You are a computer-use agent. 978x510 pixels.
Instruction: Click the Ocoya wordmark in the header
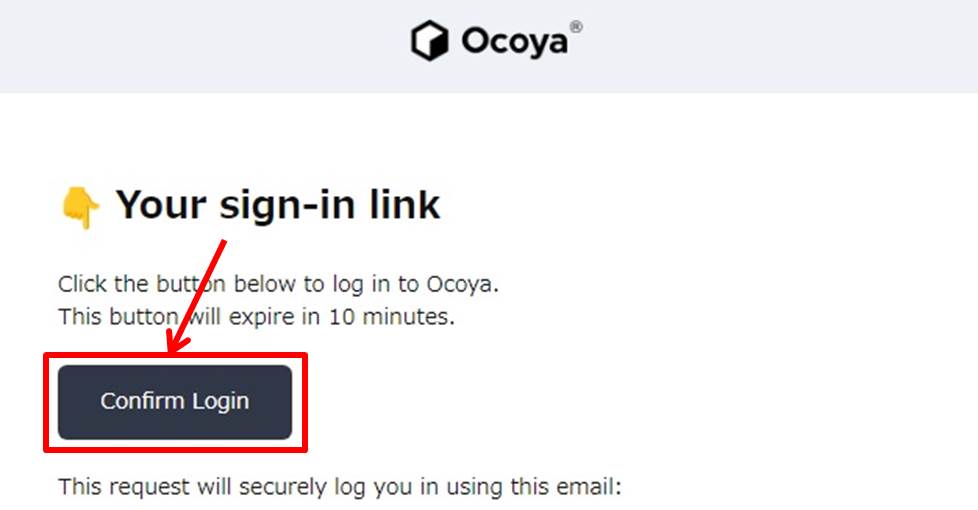click(515, 42)
